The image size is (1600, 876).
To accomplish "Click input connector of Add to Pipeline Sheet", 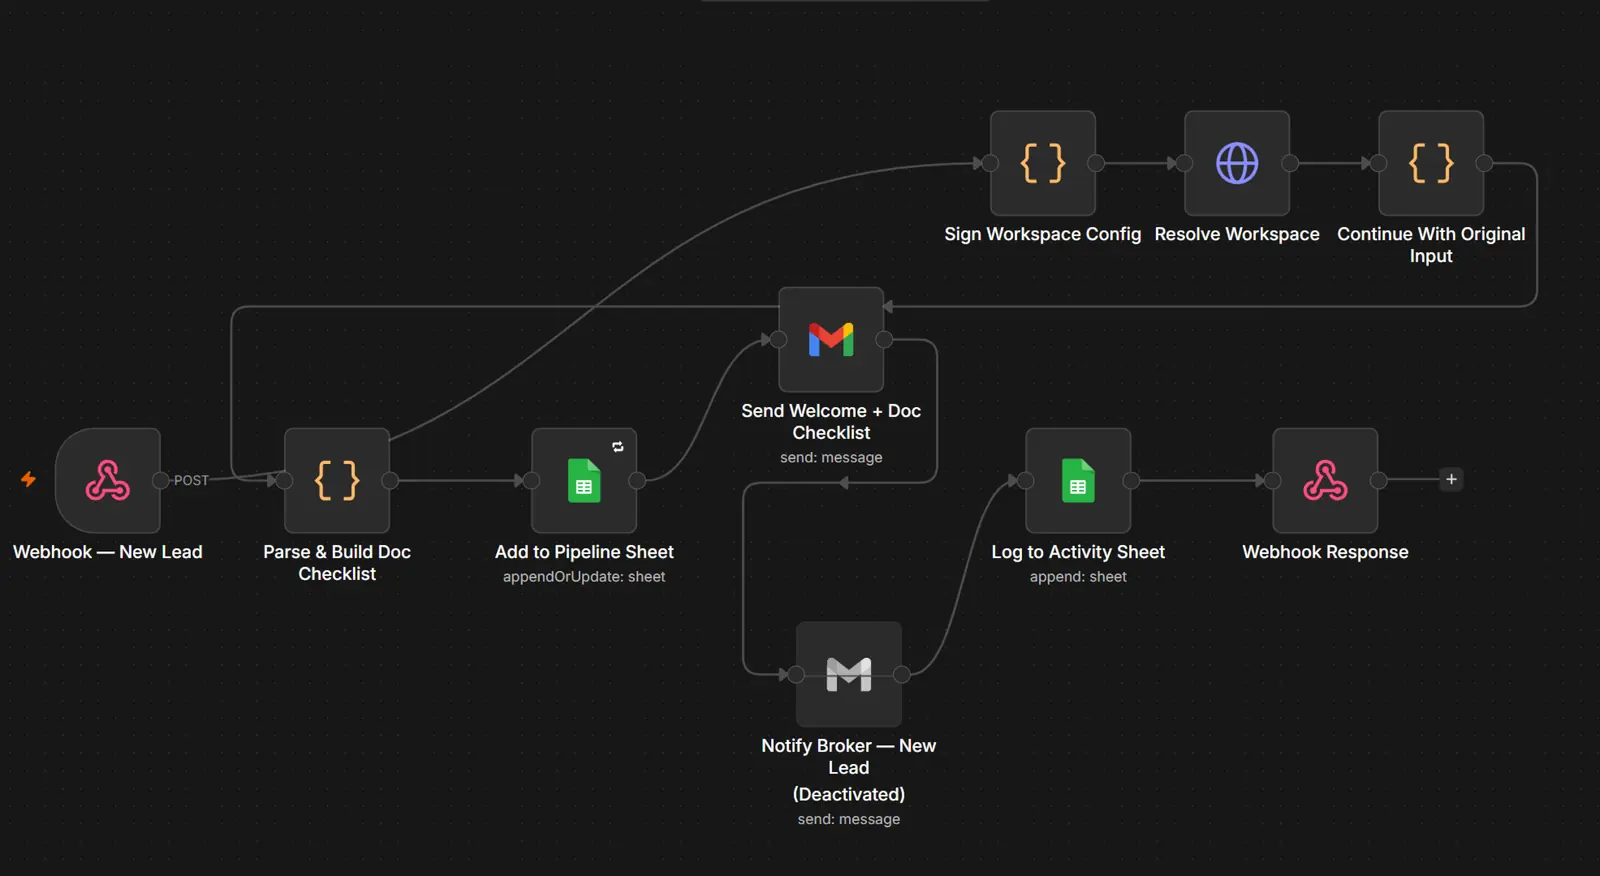I will [x=531, y=480].
